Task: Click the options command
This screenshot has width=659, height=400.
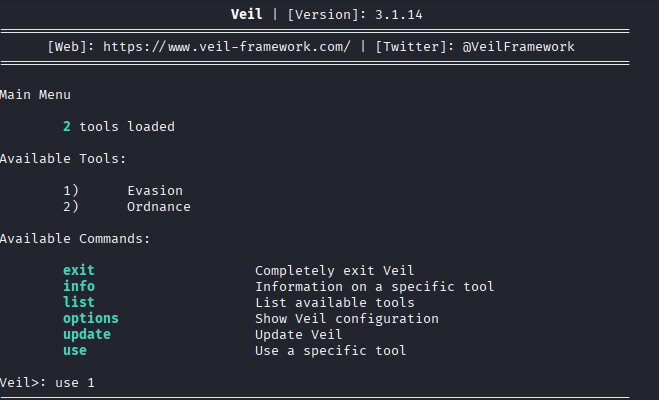Action: coord(90,318)
